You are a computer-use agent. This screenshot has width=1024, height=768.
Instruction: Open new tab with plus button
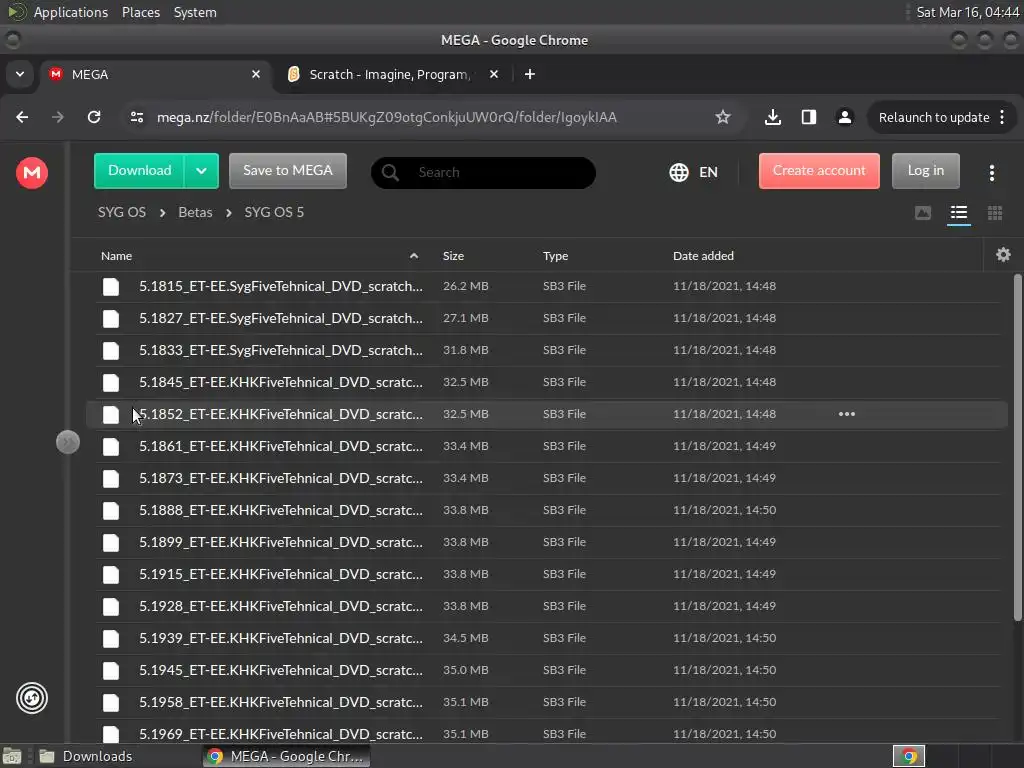[530, 74]
